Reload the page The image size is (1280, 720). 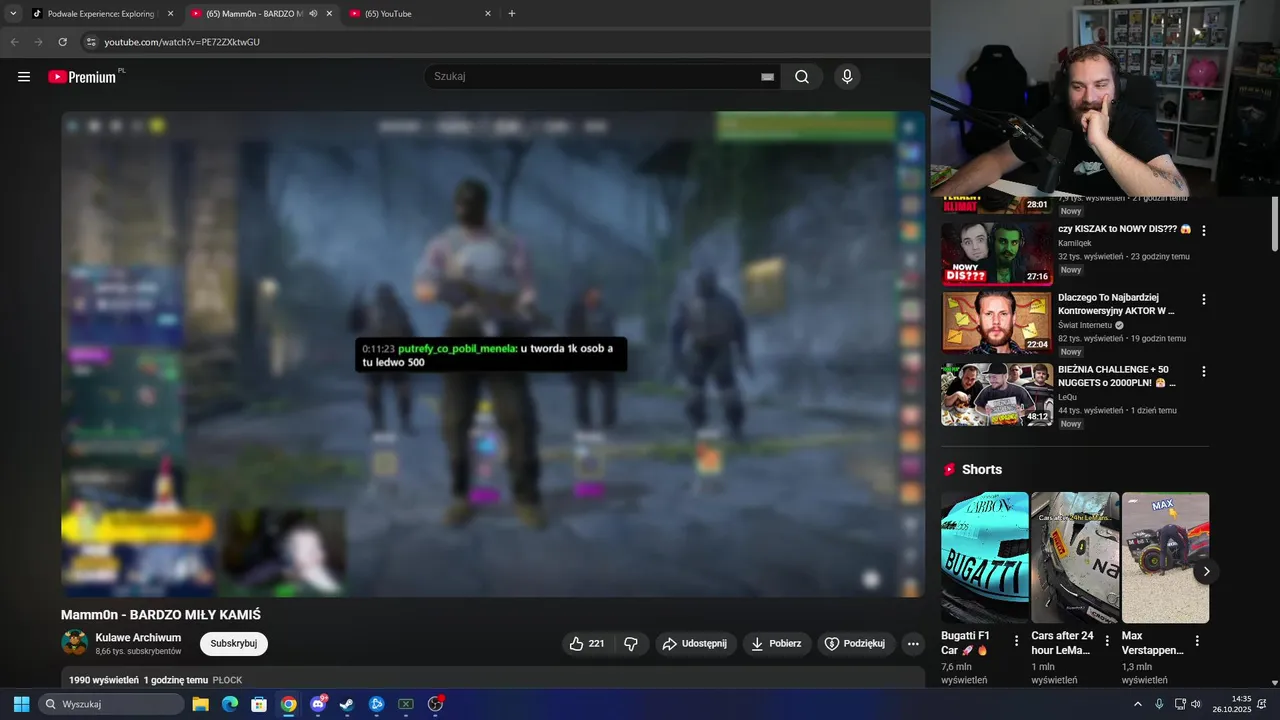tap(63, 42)
